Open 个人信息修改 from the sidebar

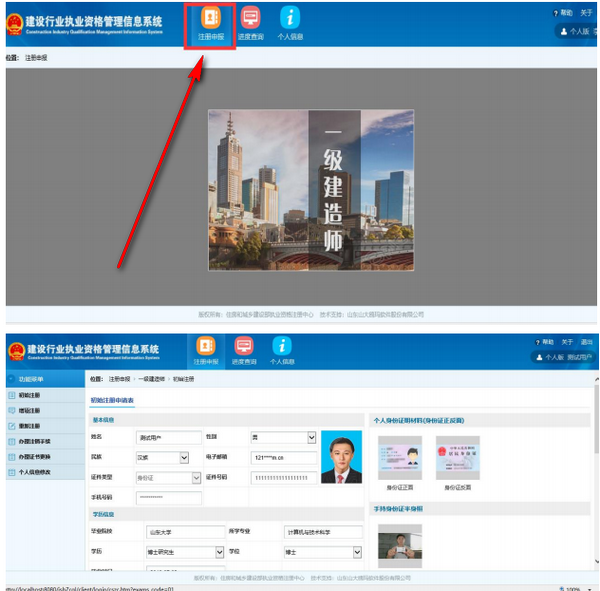click(34, 470)
